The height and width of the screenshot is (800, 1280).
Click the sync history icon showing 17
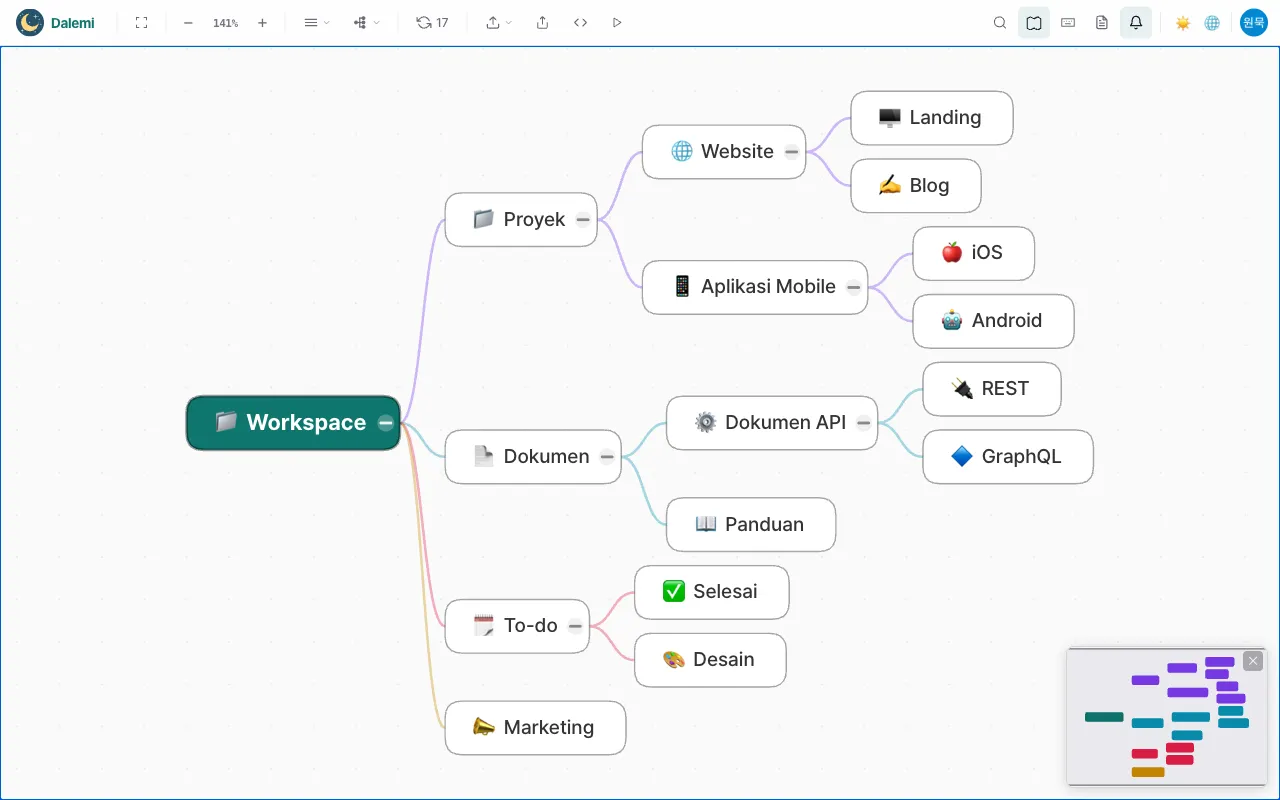click(432, 22)
